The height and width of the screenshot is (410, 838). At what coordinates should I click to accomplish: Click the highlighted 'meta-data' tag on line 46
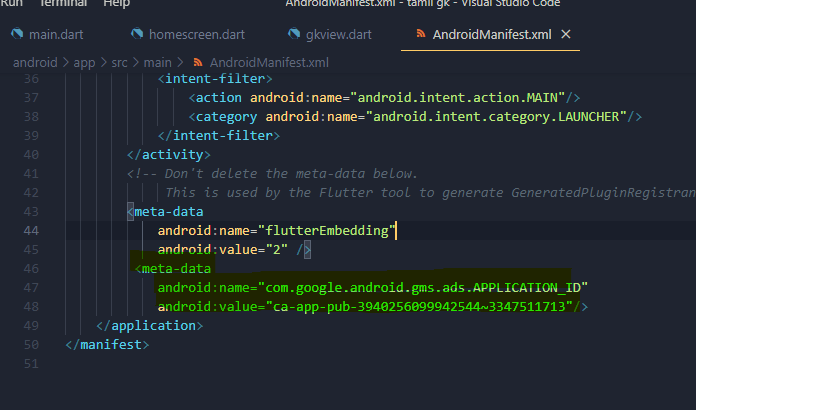tap(176, 268)
